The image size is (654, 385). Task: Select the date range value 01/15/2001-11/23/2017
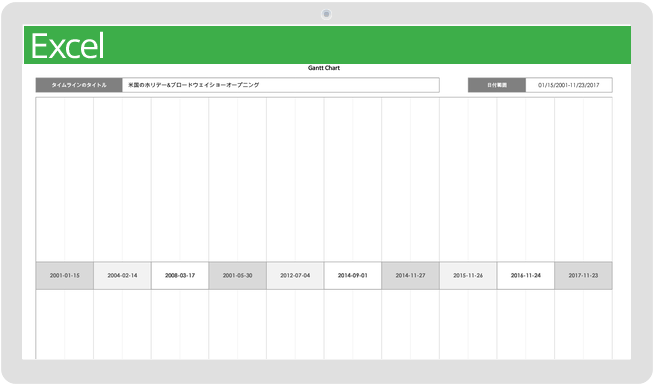coord(569,85)
